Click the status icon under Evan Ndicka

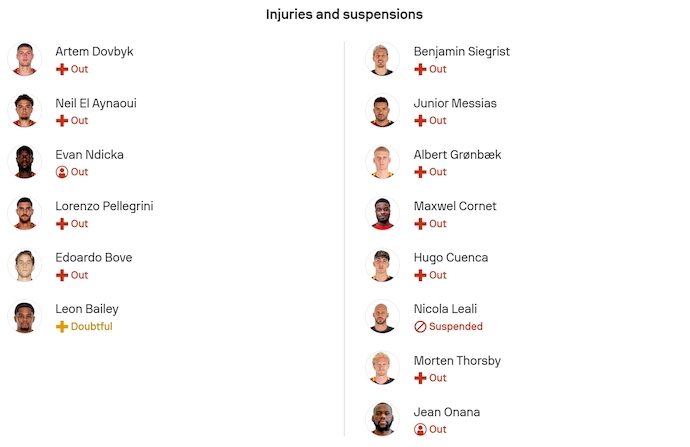coord(62,172)
